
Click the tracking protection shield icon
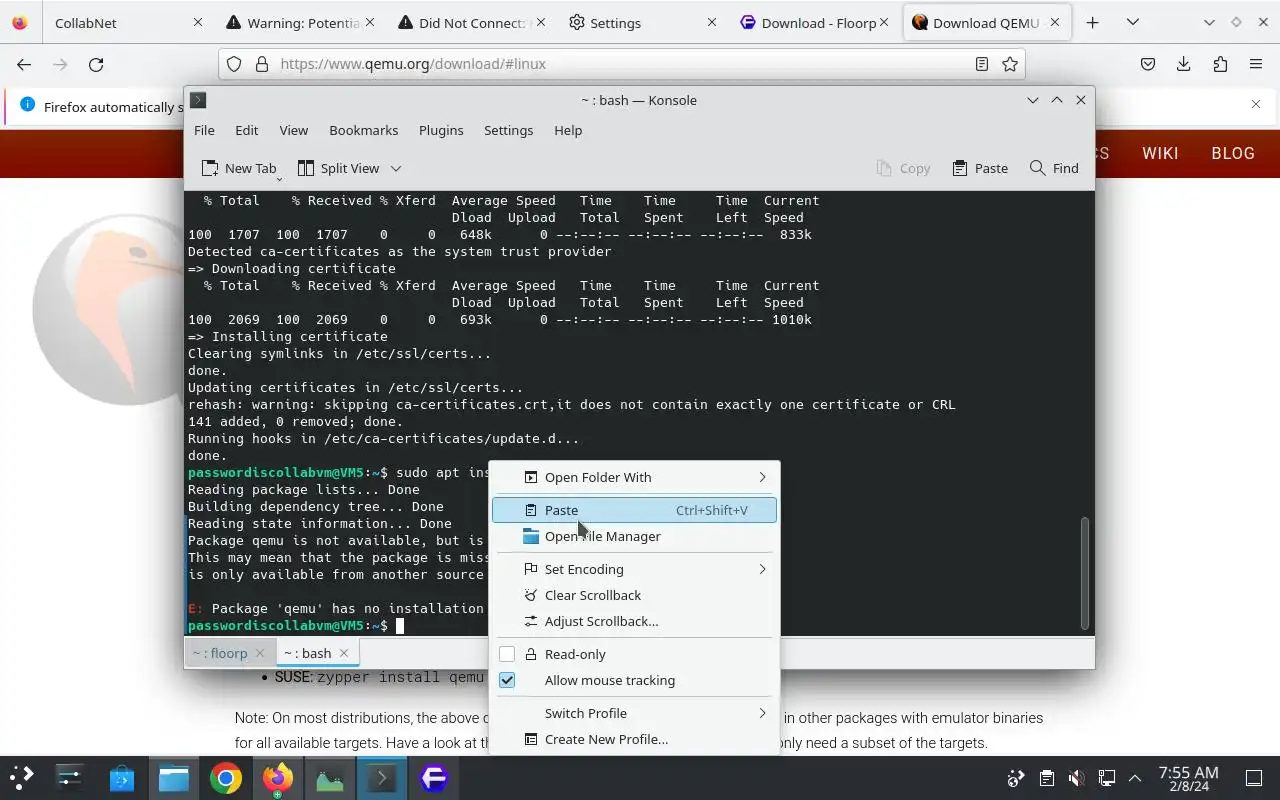tap(234, 64)
